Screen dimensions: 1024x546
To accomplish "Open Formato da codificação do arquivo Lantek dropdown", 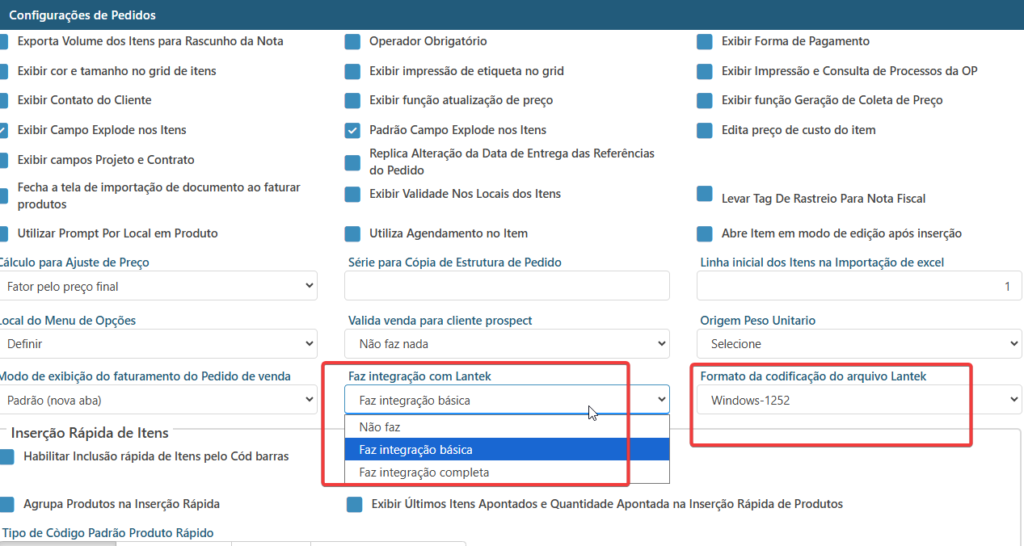I will point(858,400).
